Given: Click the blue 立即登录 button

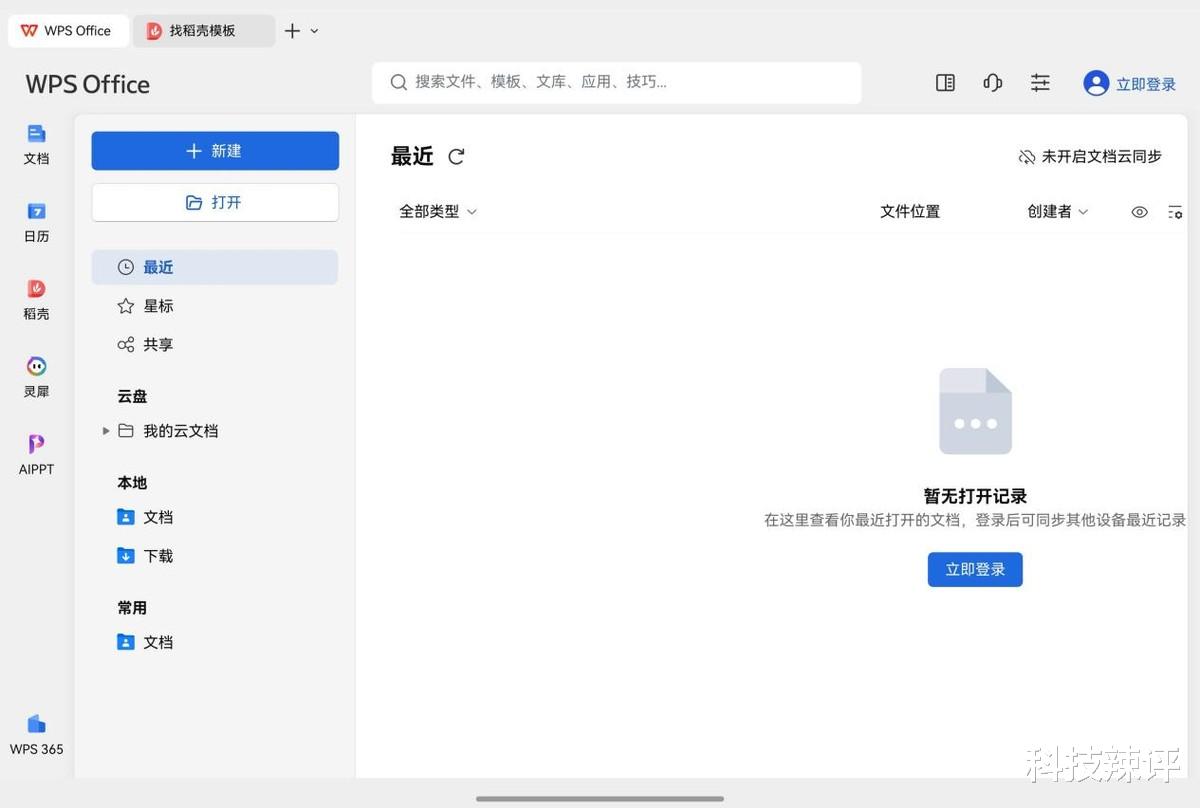Looking at the screenshot, I should pyautogui.click(x=975, y=569).
